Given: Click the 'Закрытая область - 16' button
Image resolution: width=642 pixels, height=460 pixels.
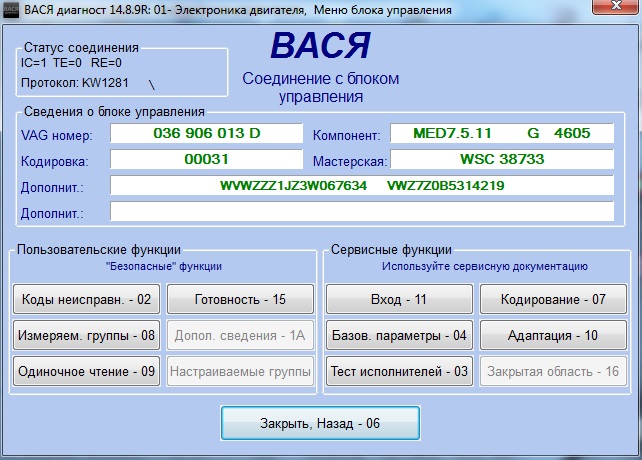Looking at the screenshot, I should pyautogui.click(x=553, y=372).
